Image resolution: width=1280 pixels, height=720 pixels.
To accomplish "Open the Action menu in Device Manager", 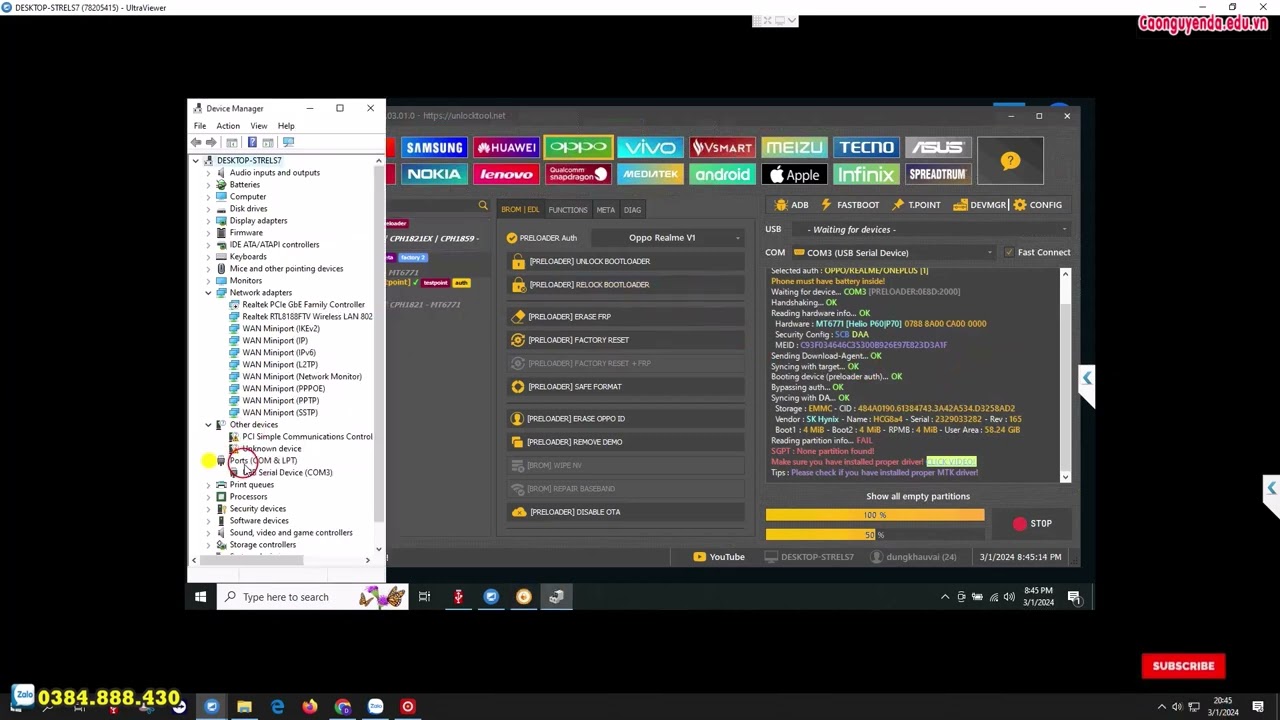I will point(228,126).
